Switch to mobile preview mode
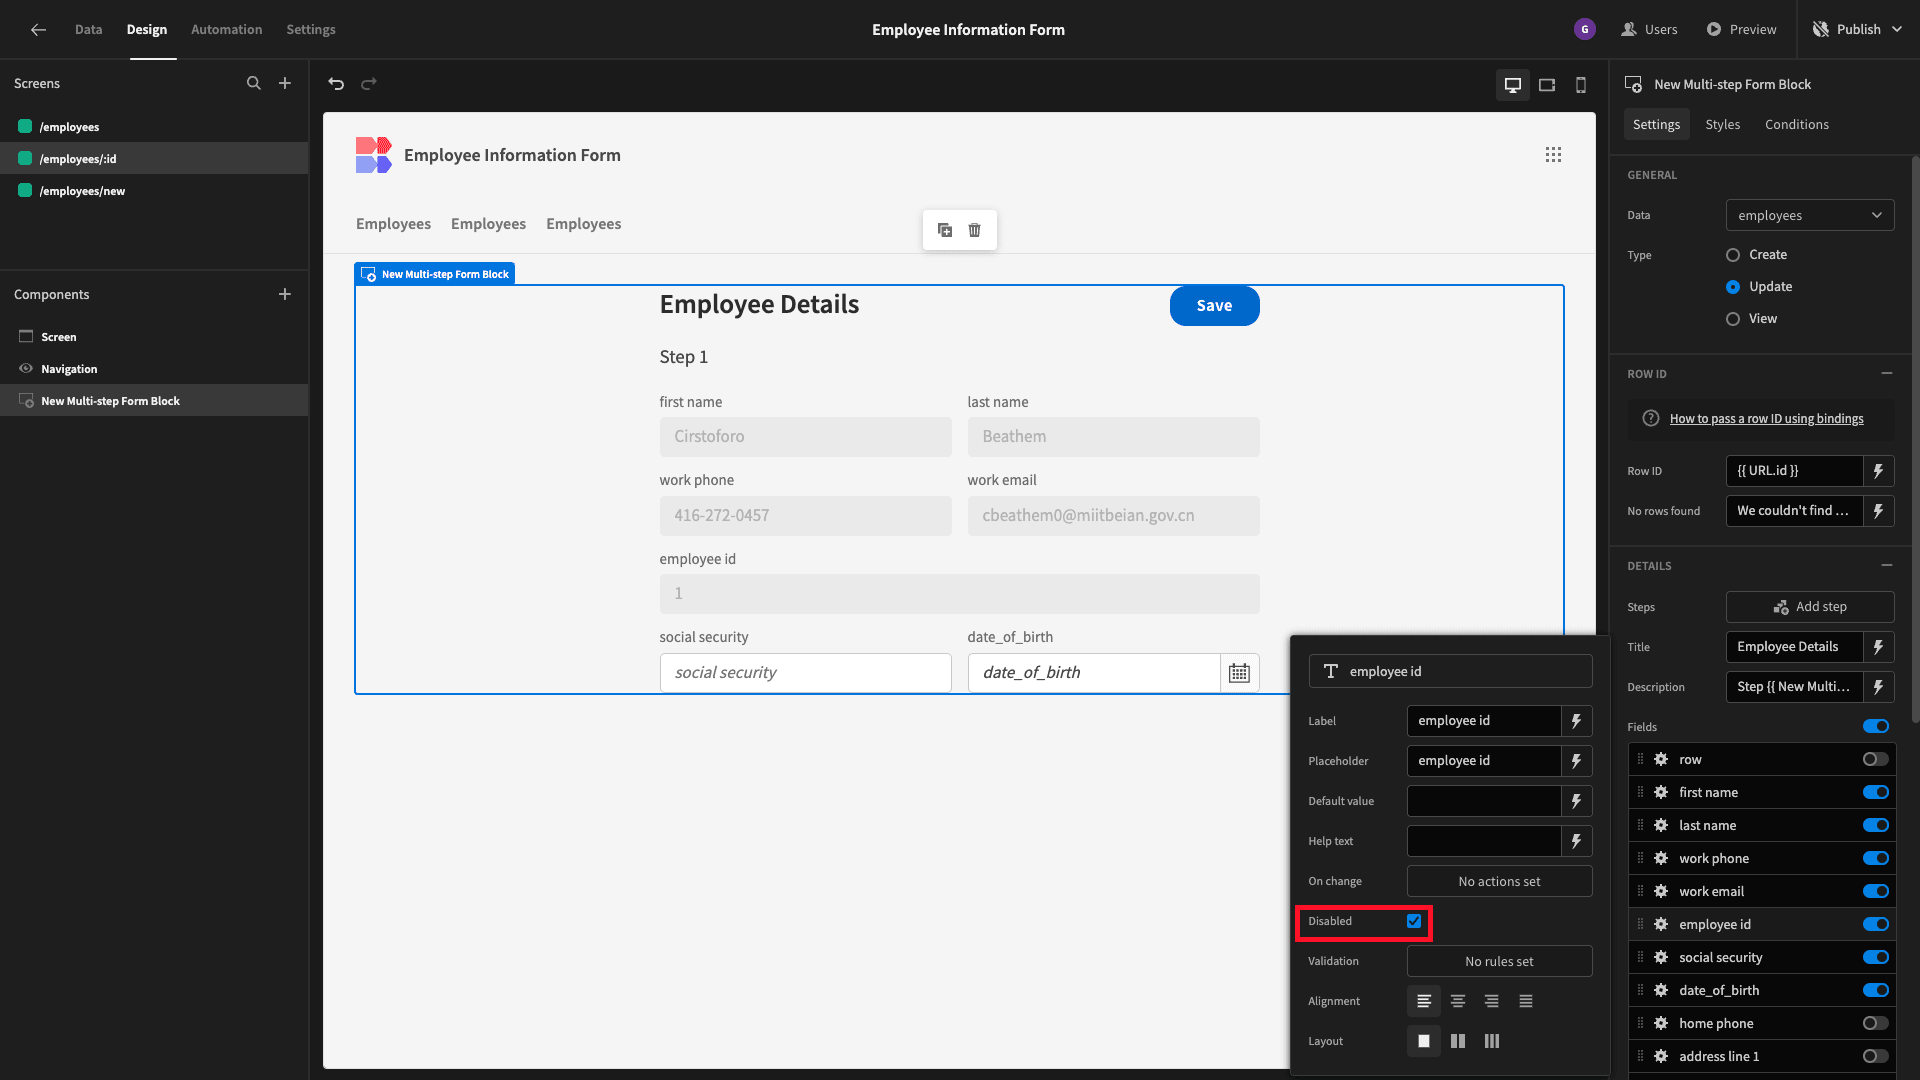The width and height of the screenshot is (1920, 1080). tap(1581, 85)
